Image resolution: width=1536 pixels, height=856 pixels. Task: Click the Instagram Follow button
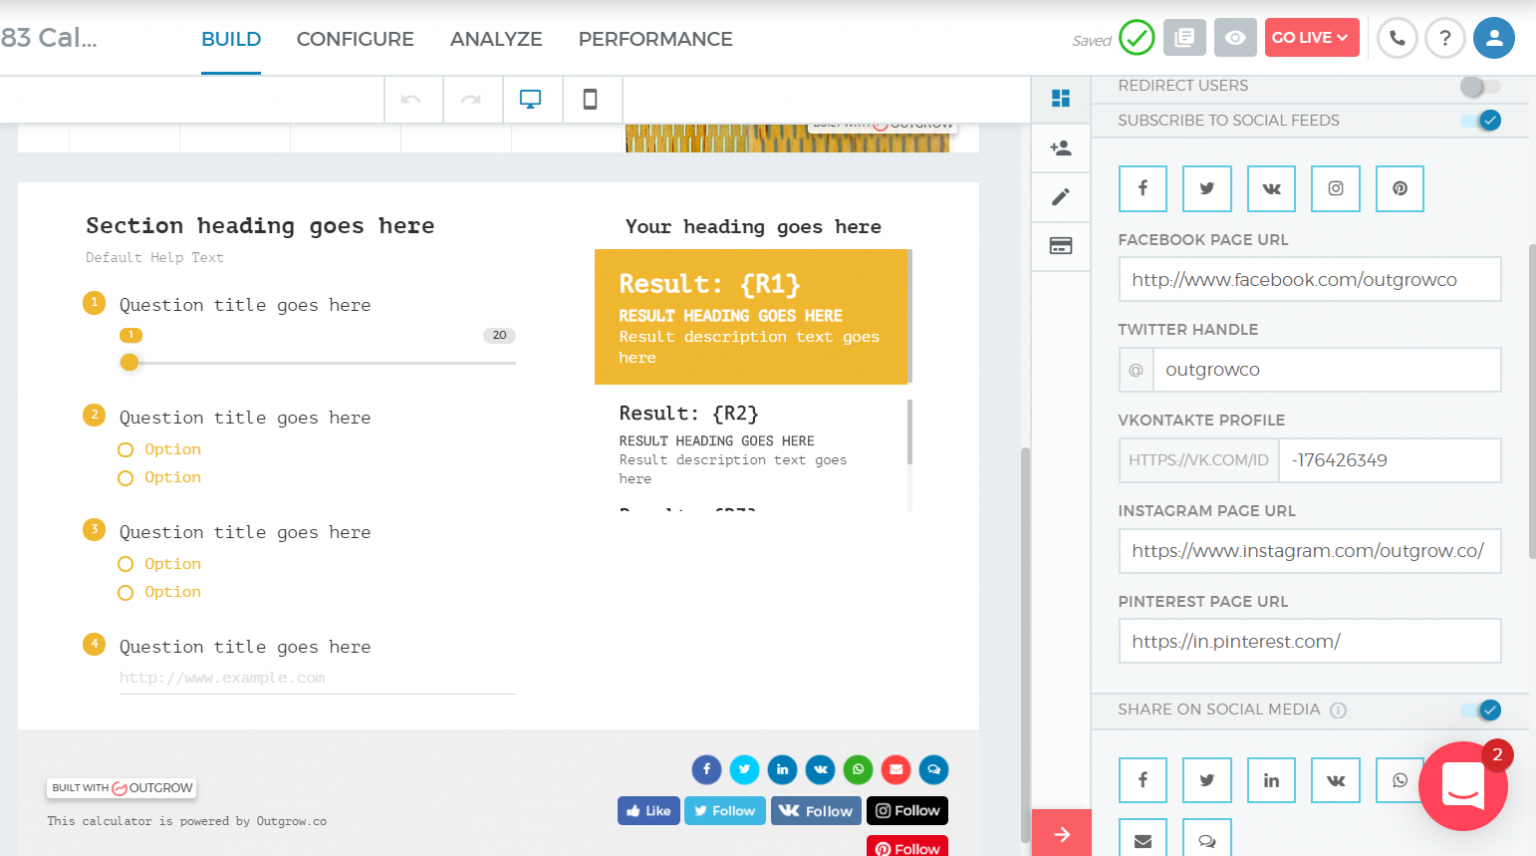tap(907, 811)
